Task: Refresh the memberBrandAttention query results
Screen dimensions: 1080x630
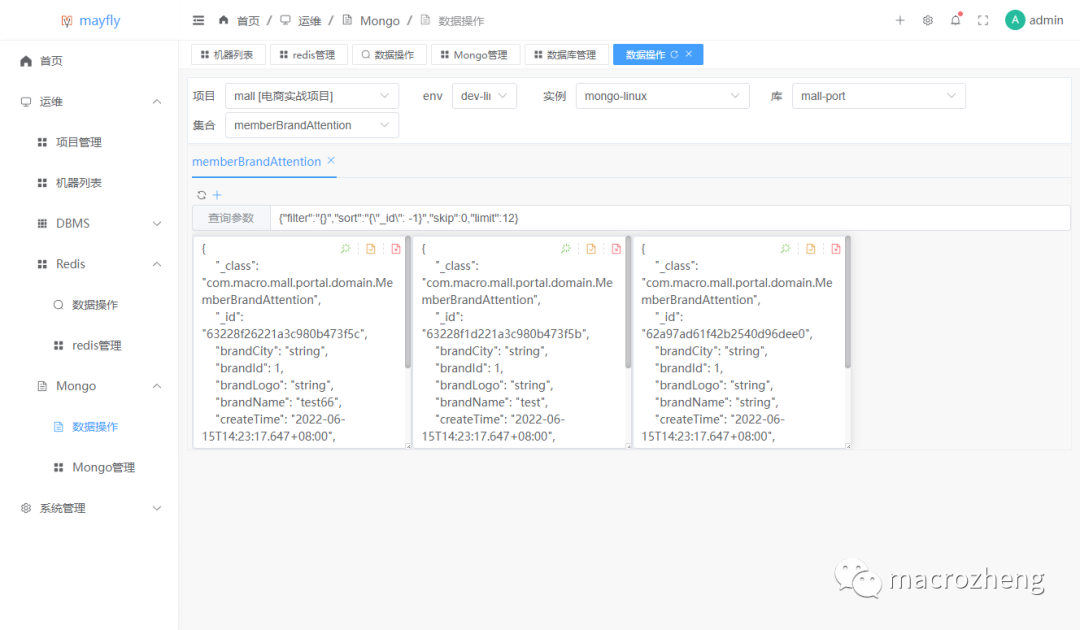Action: point(201,195)
